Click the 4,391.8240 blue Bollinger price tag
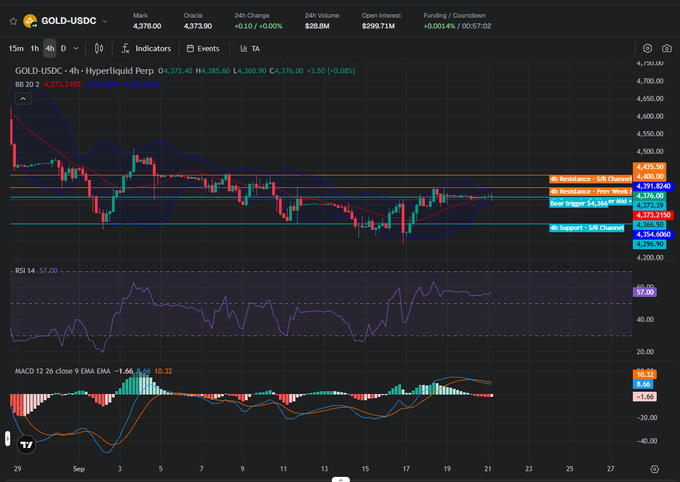The height and width of the screenshot is (482, 680). click(653, 186)
